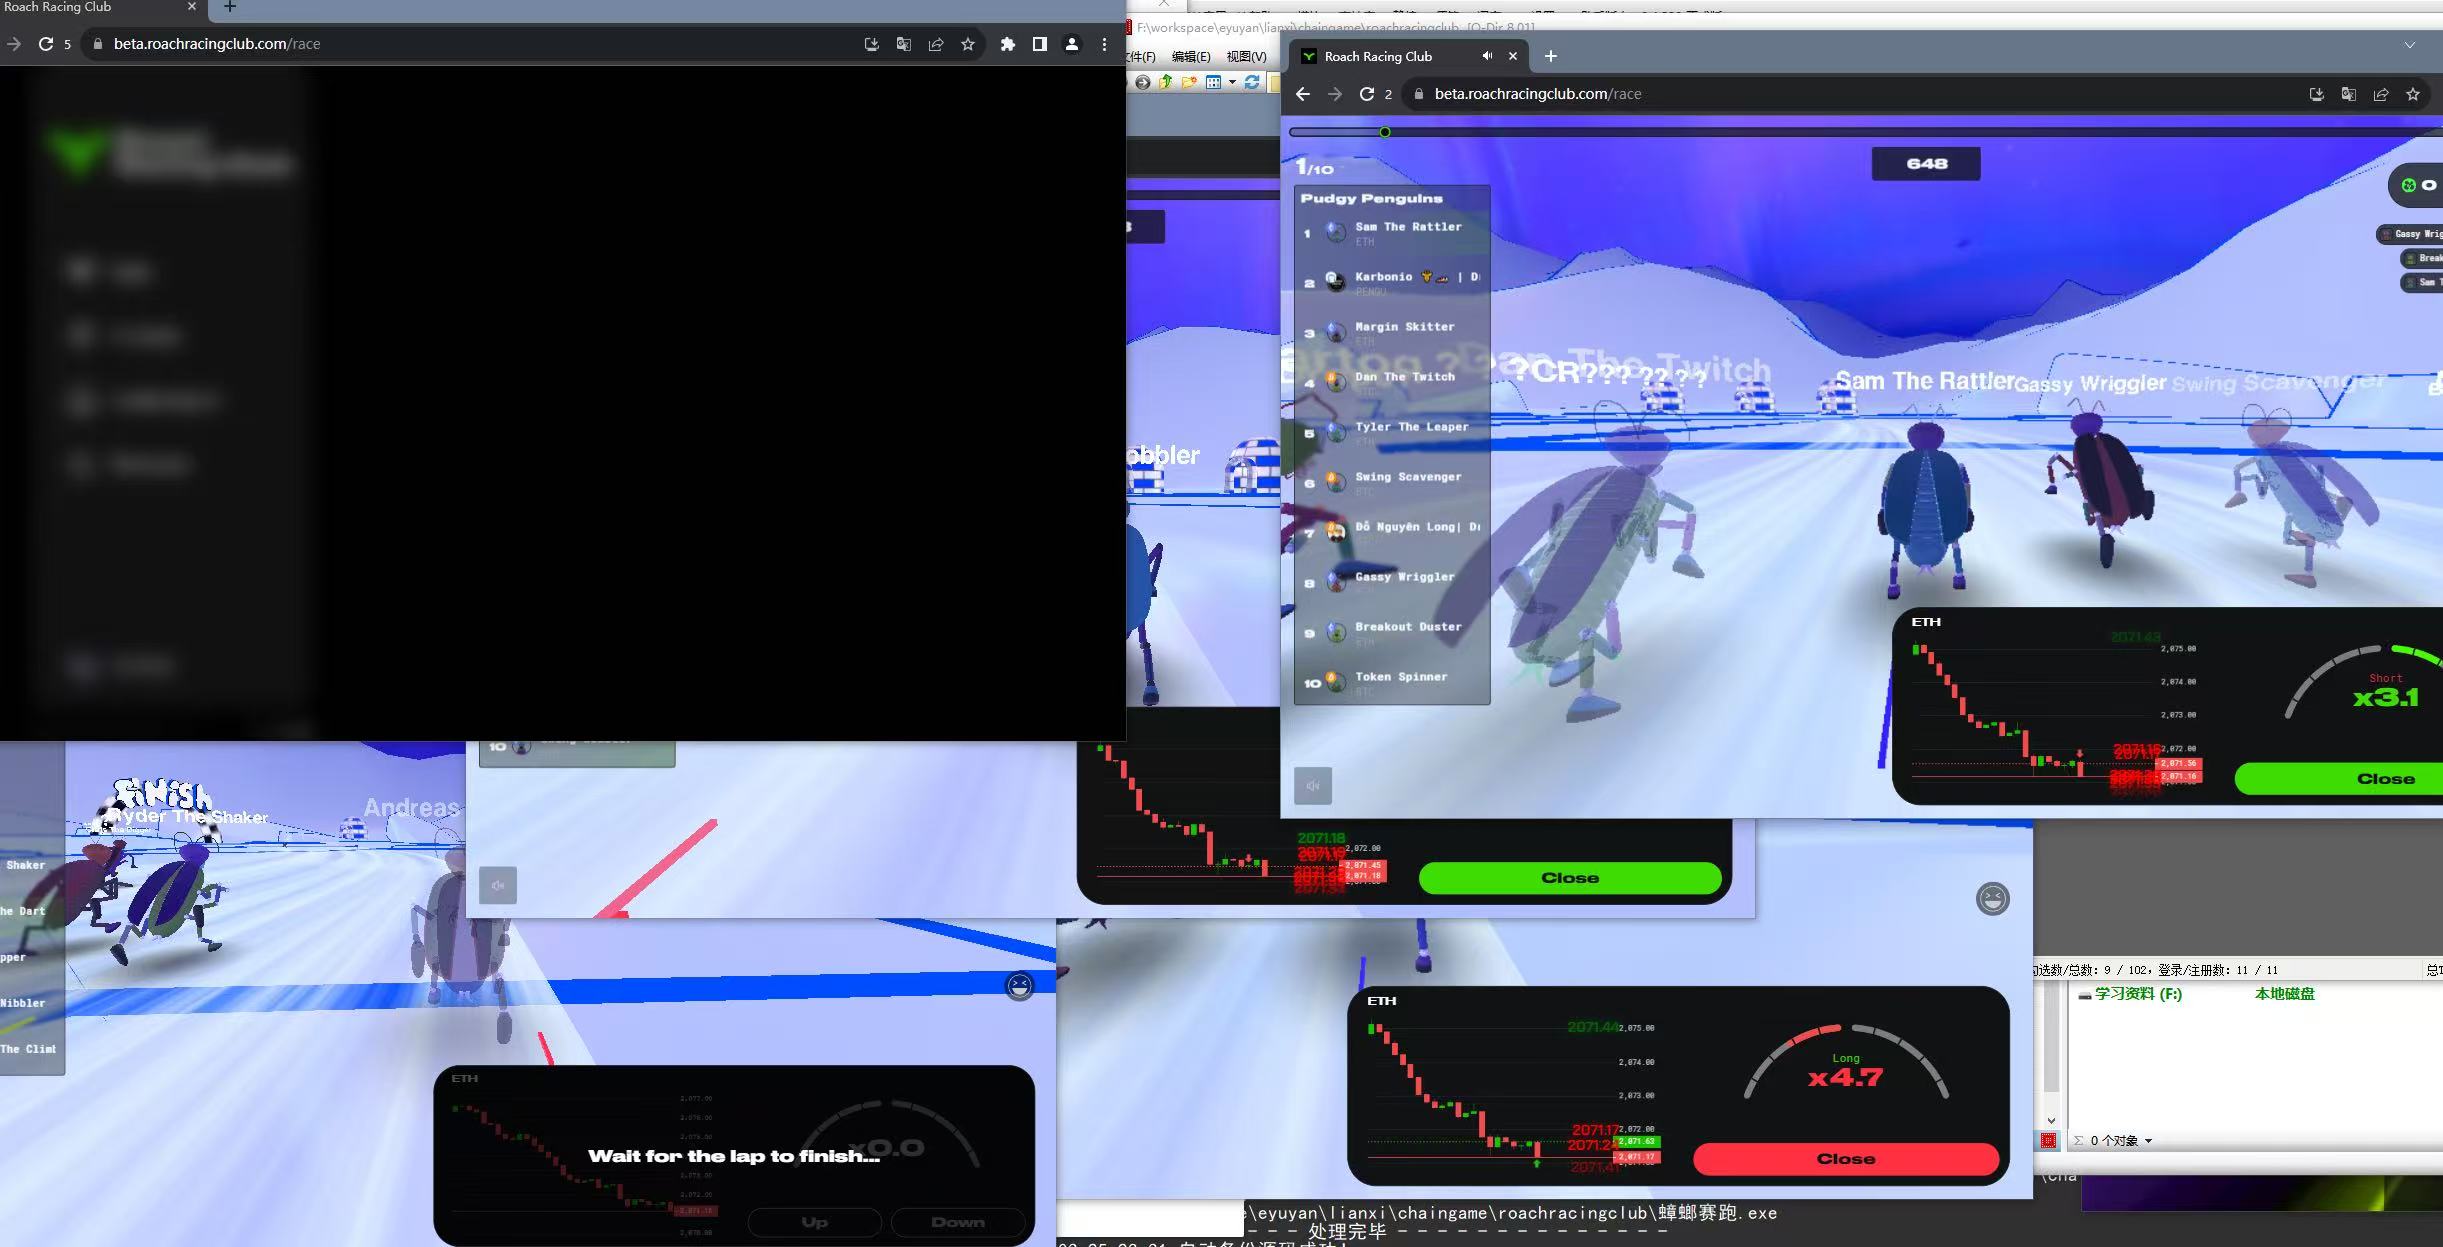This screenshot has width=2443, height=1247.
Task: Open the profile avatar icon in left browser
Action: tap(1072, 44)
